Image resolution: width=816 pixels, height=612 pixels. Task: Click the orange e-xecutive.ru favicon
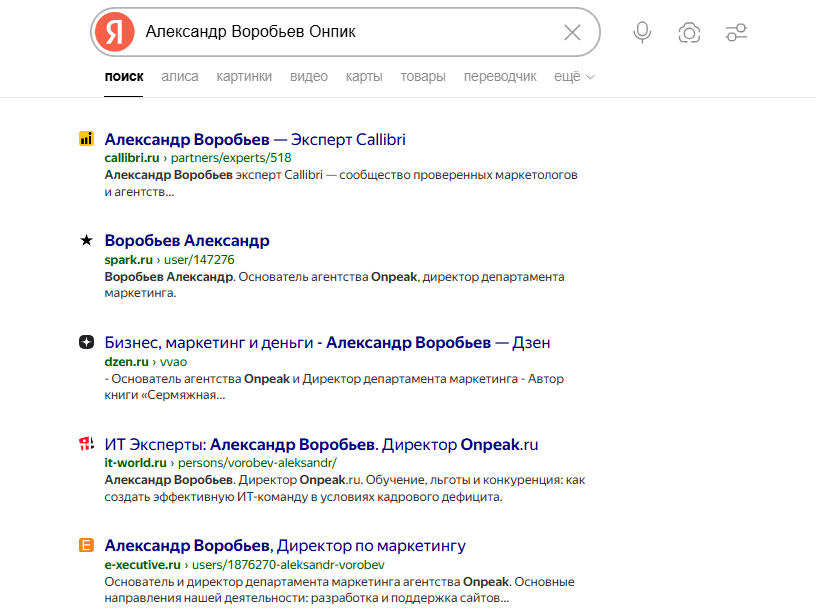point(86,546)
